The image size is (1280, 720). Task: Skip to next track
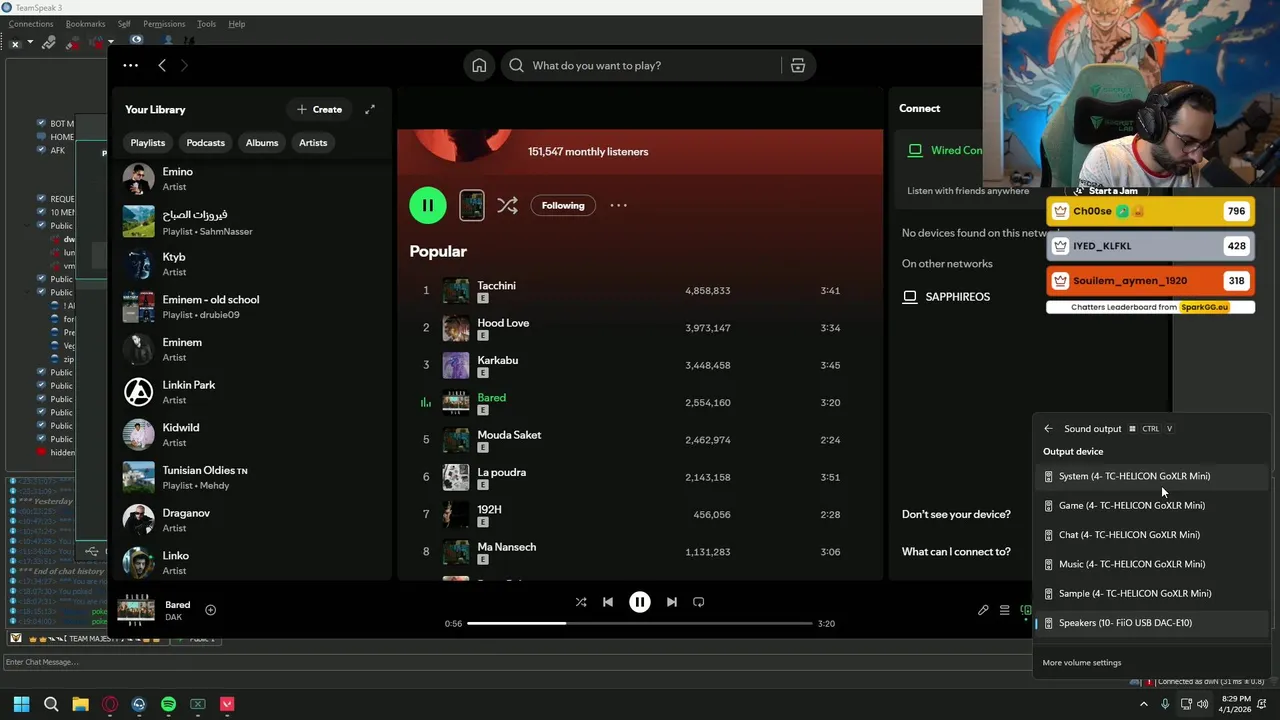[x=672, y=602]
